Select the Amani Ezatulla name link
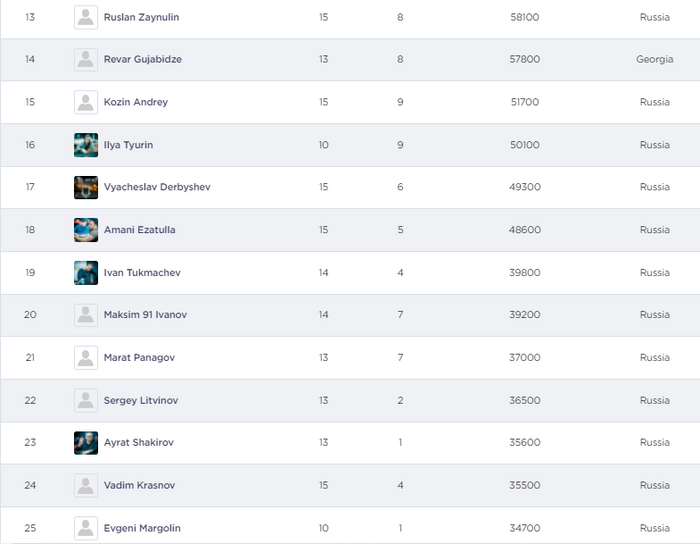Viewport: 700px width, 544px height. (x=139, y=230)
